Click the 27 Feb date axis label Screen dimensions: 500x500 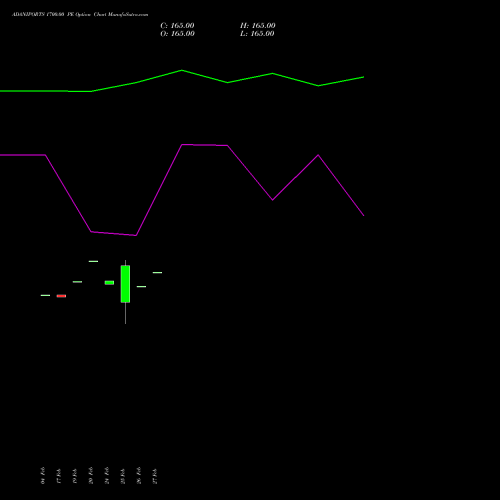(155, 476)
